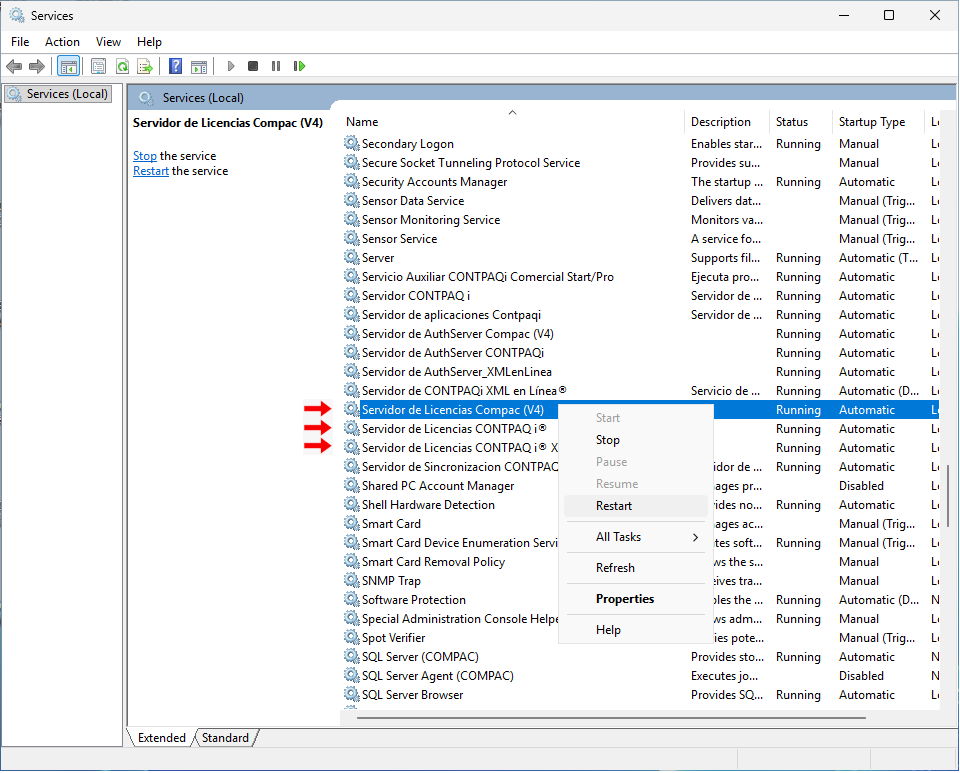Toggle Show/Hide Console Tree toolbar icon
The image size is (960, 773).
(x=69, y=66)
